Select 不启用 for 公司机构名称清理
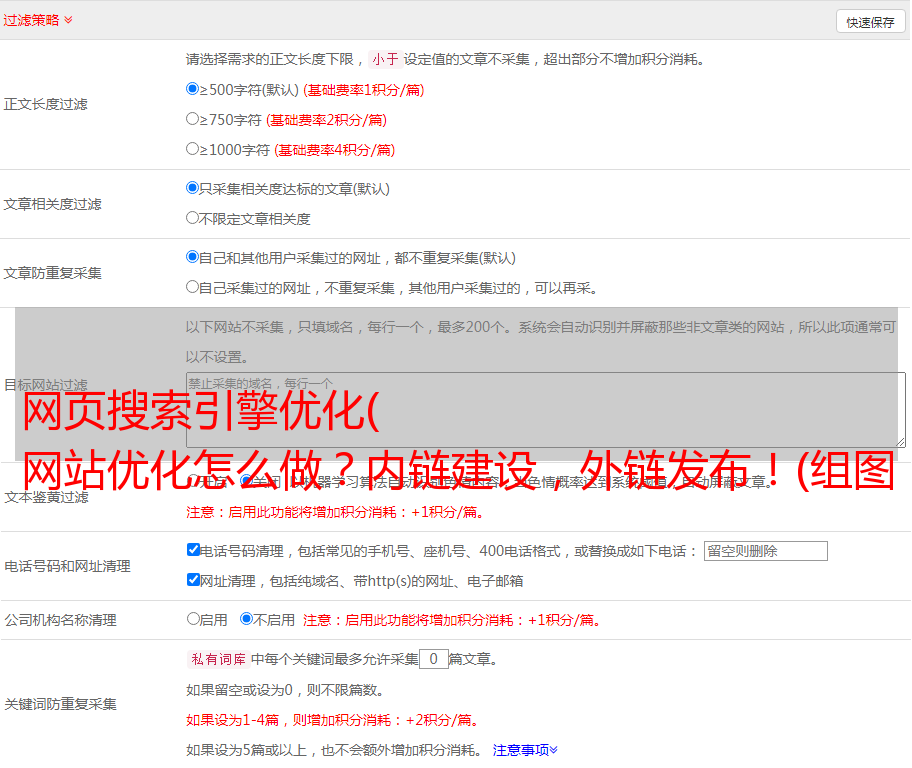Viewport: 912px width, 768px height. point(247,619)
